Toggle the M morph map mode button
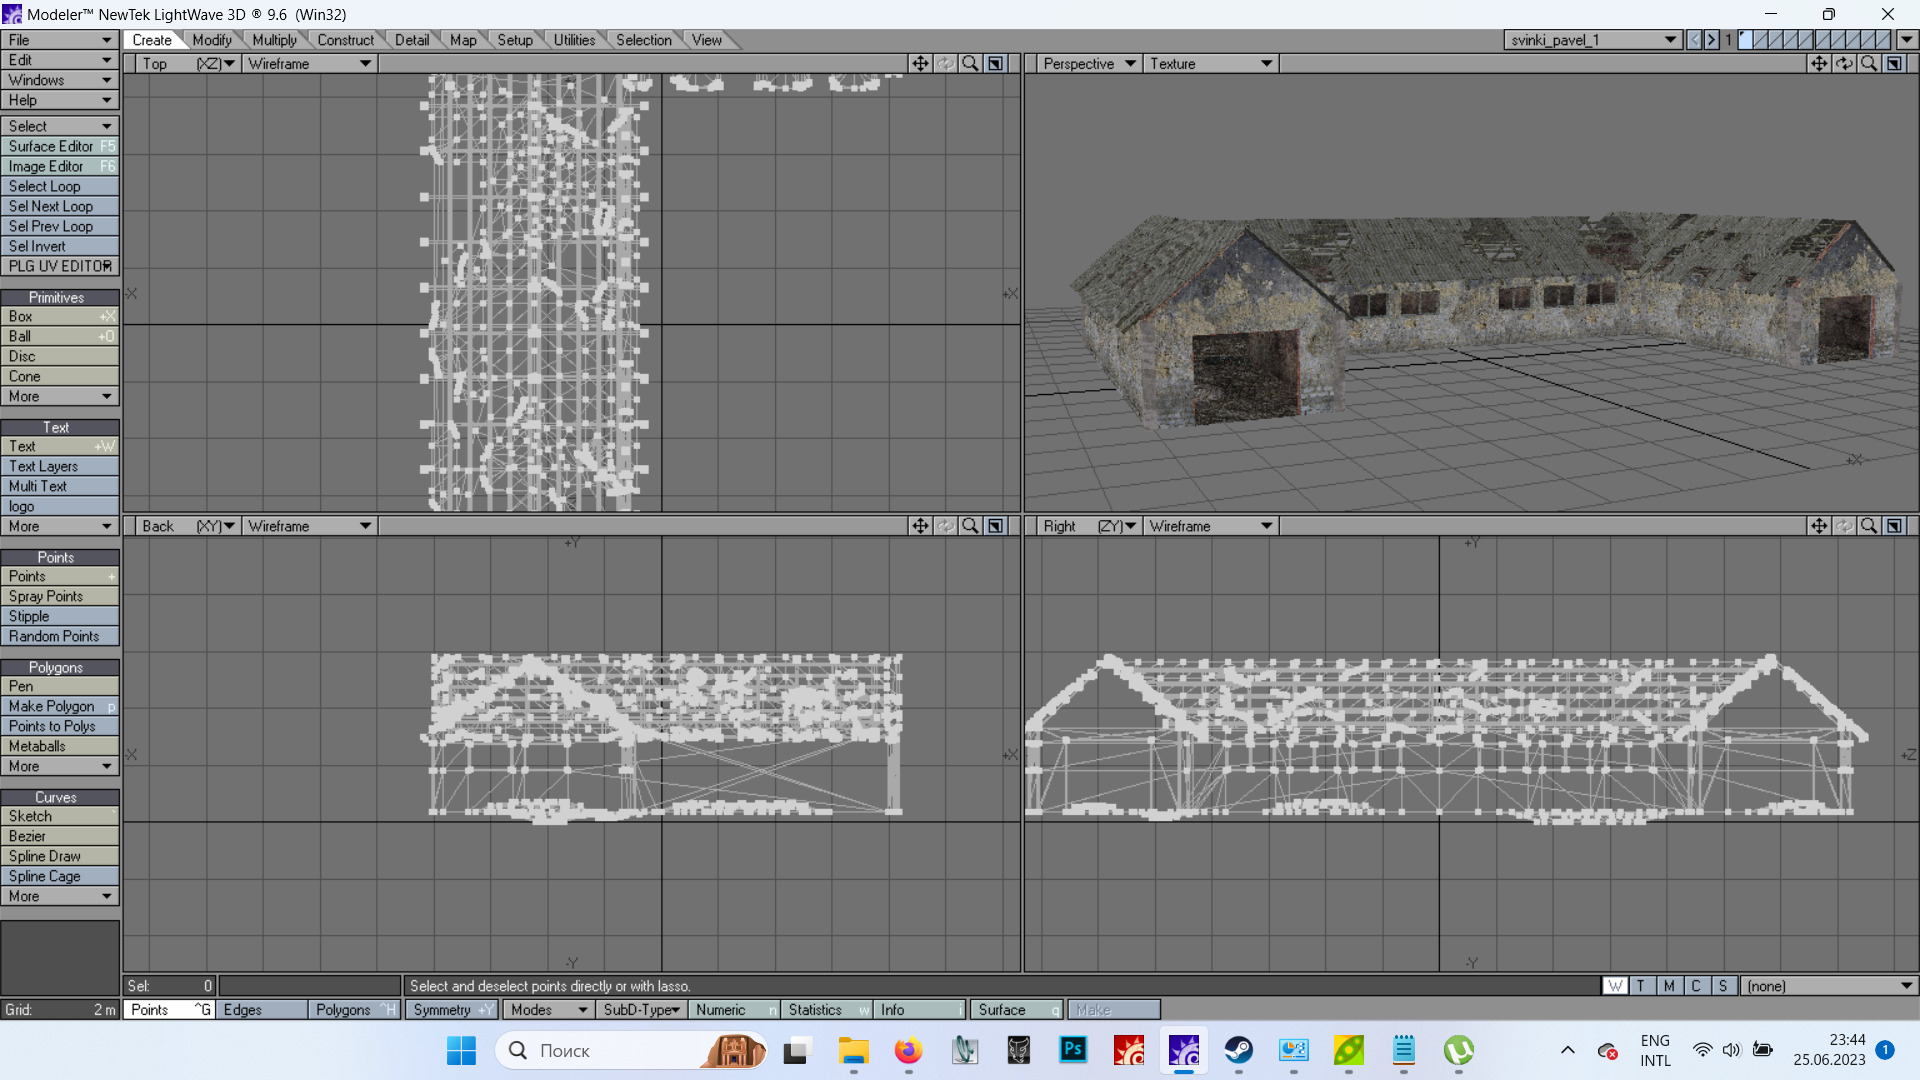Viewport: 1920px width, 1080px height. (x=1668, y=986)
